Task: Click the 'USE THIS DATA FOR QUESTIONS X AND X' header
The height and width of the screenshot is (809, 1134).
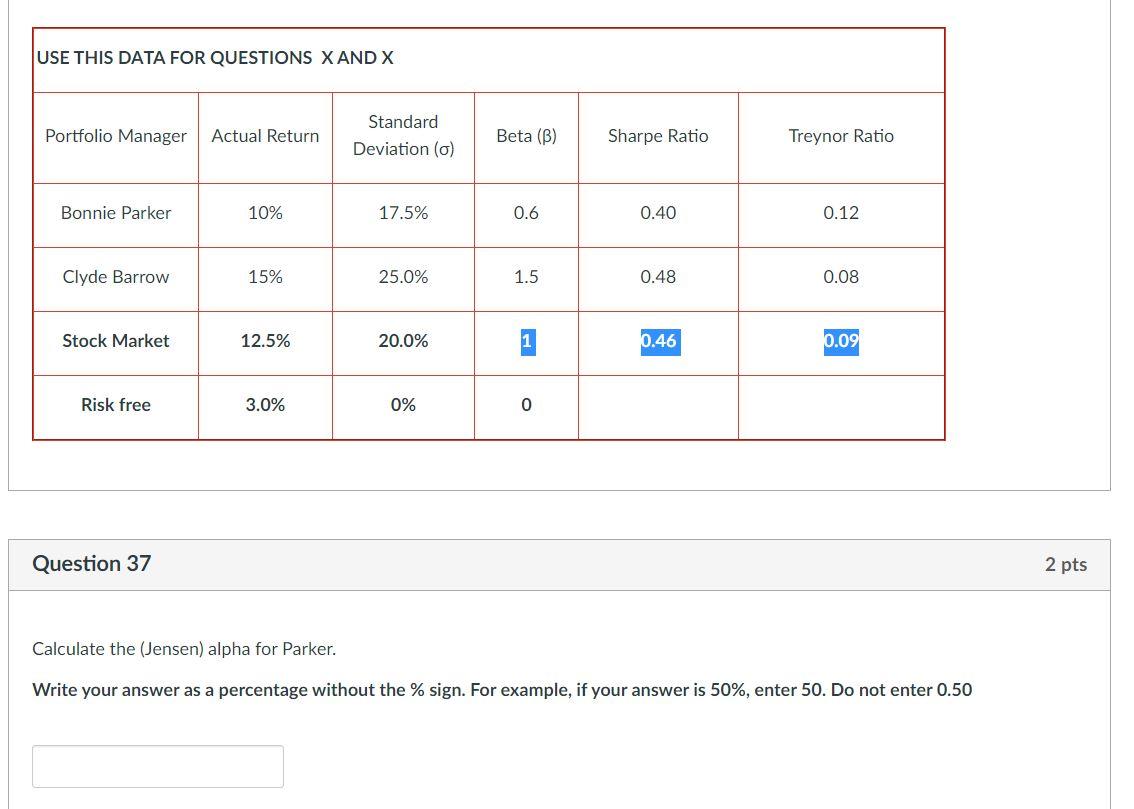Action: [x=215, y=58]
